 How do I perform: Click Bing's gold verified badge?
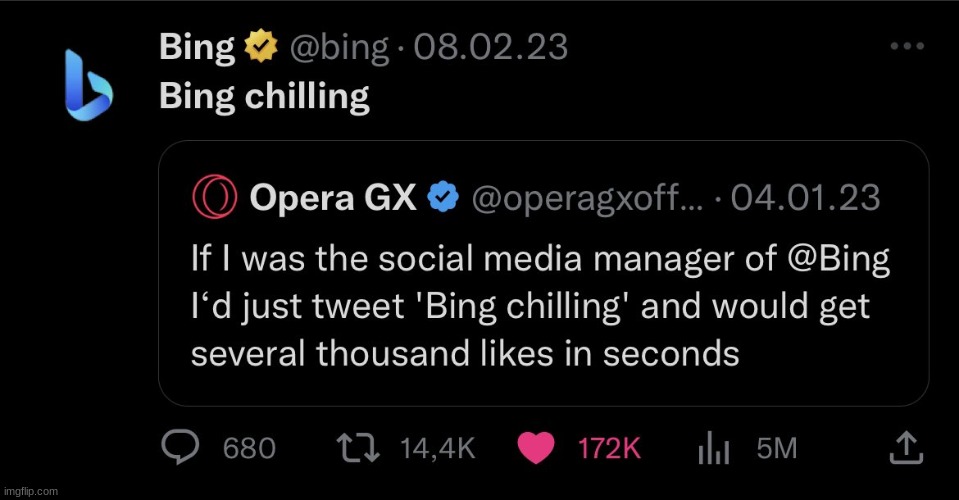pos(261,47)
